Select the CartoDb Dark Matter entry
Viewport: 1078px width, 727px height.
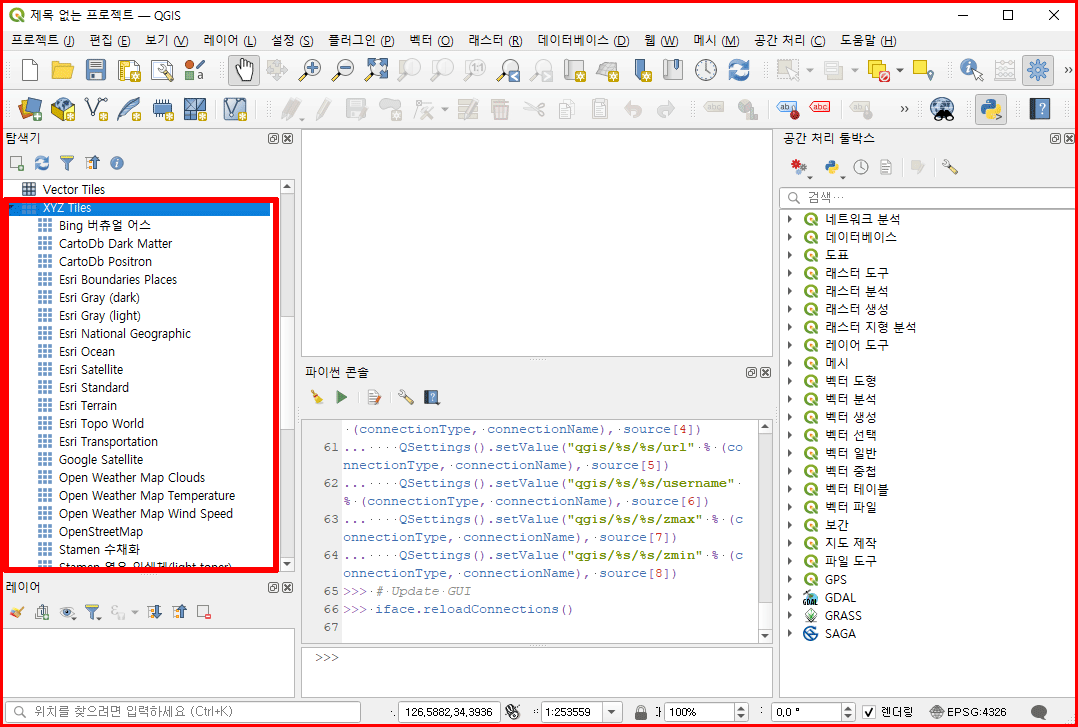pos(116,243)
